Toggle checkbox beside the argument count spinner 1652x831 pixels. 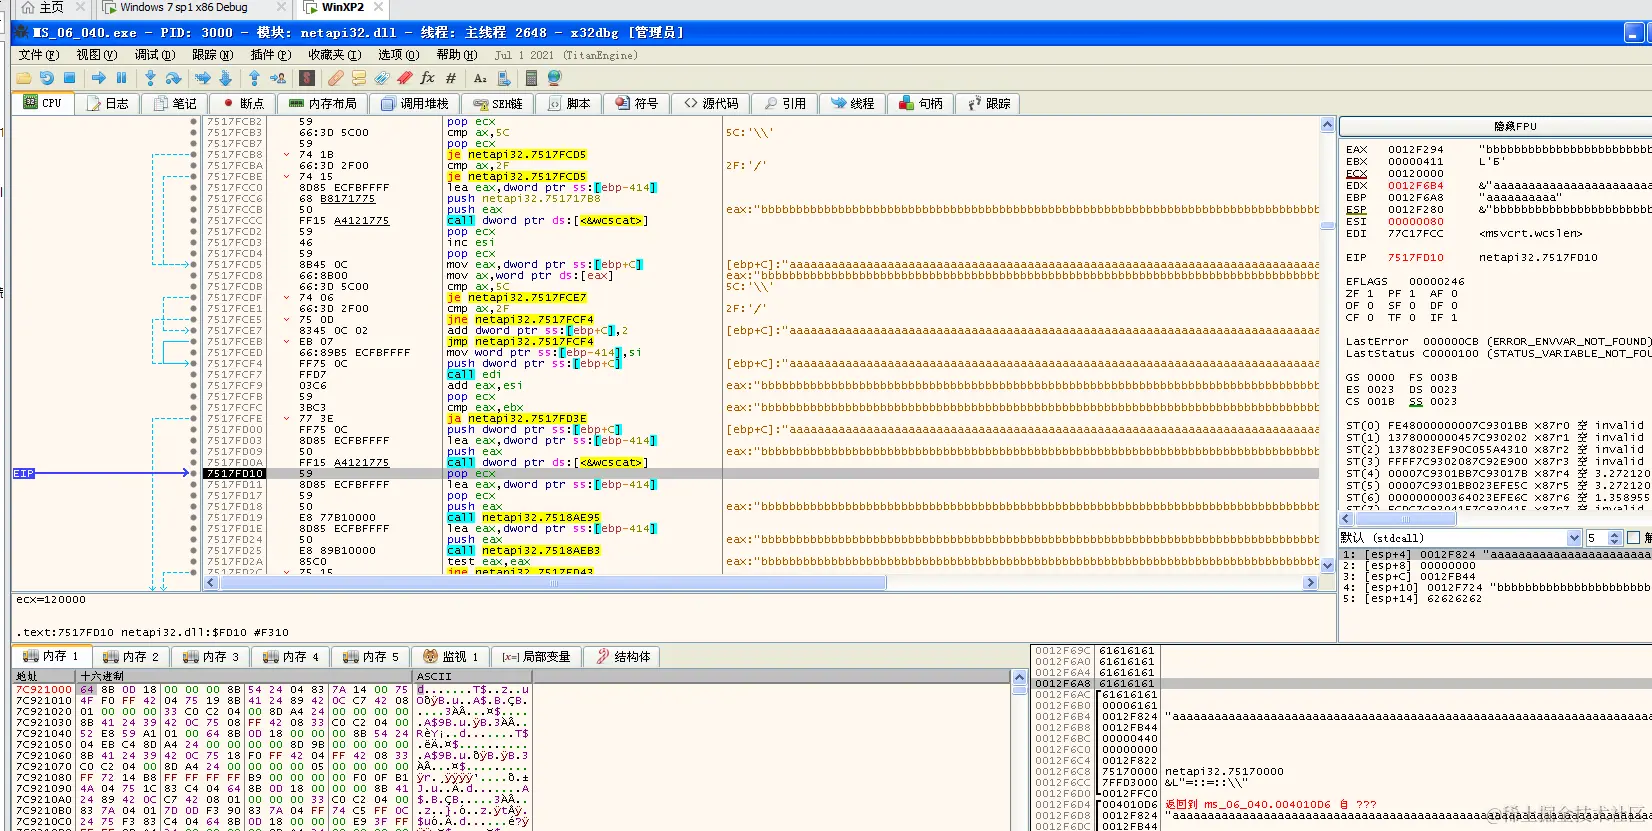pos(1633,538)
